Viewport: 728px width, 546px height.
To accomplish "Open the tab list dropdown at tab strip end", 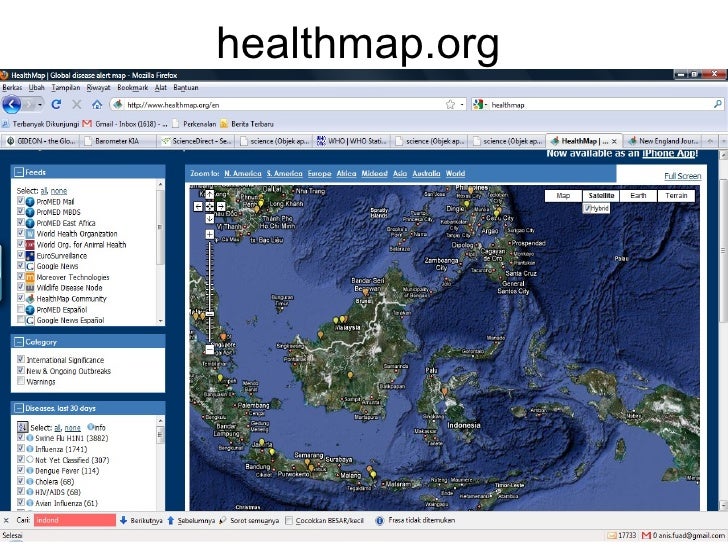I will (x=723, y=140).
